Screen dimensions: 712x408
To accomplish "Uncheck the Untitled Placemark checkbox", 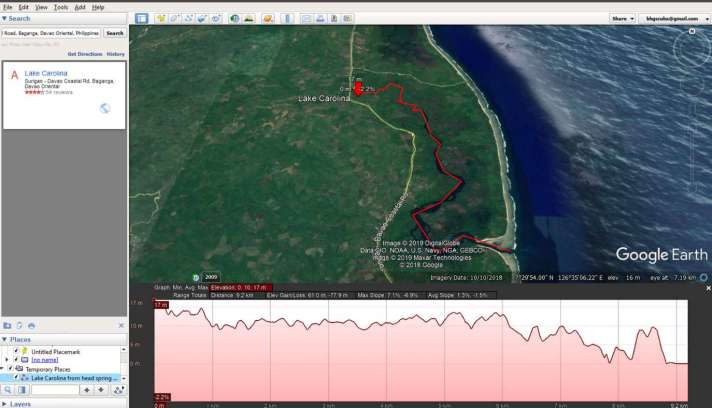I will pos(15,351).
